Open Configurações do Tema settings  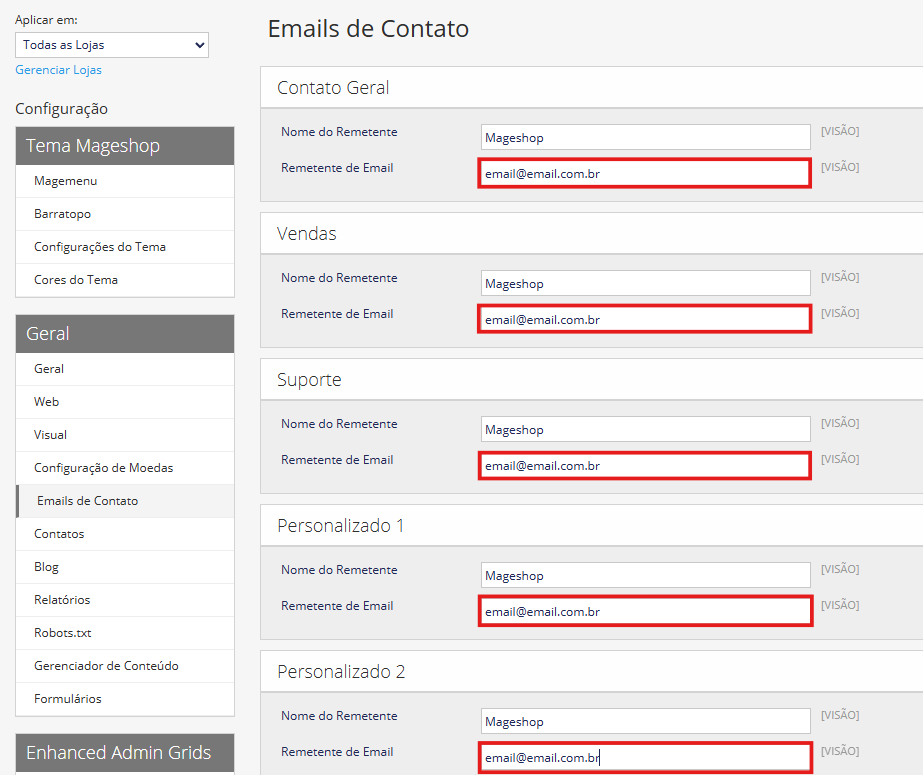click(x=100, y=247)
